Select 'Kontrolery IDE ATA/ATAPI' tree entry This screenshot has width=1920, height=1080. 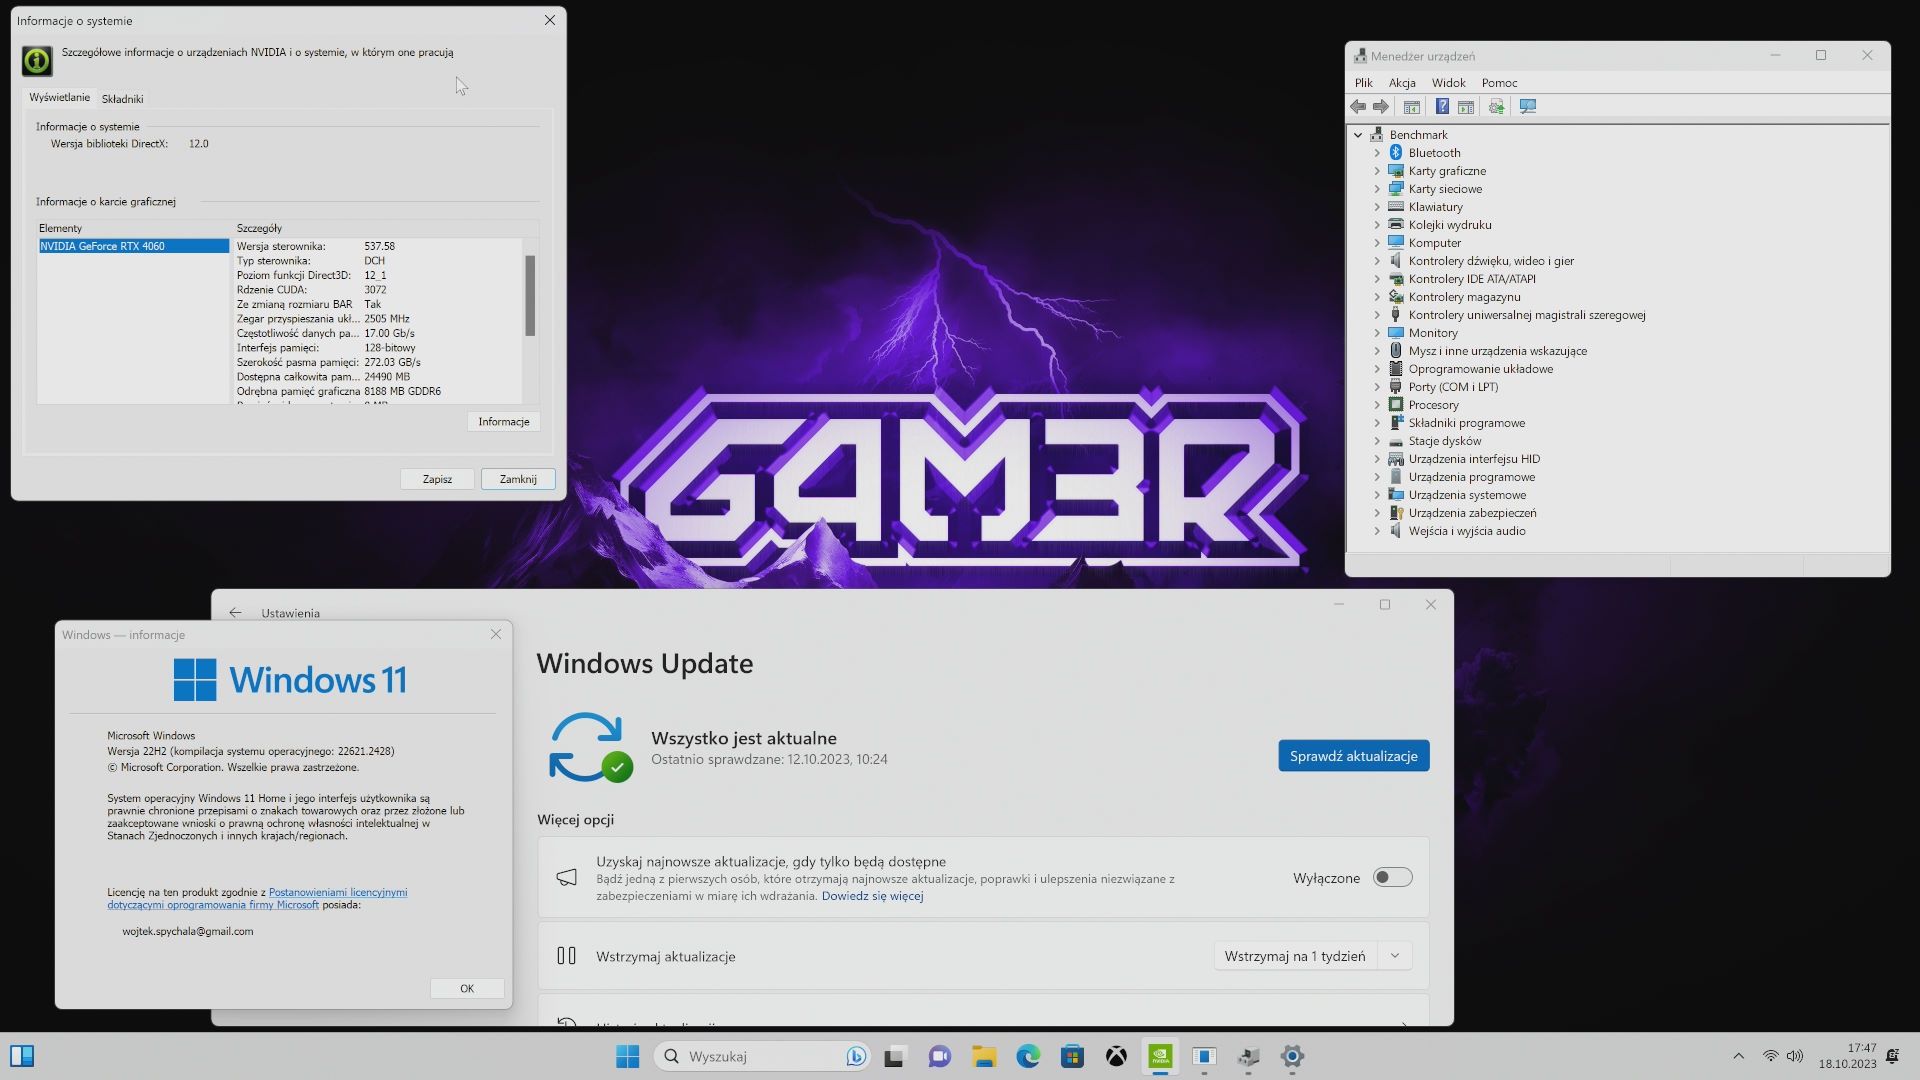[x=1472, y=279]
